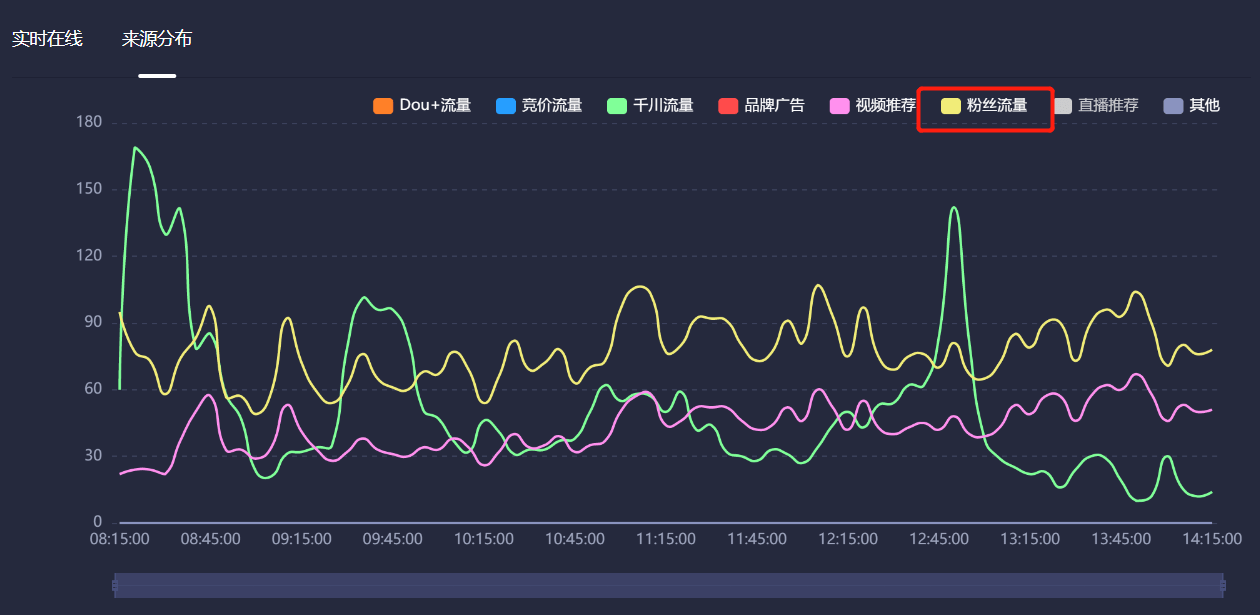Click the yellow 粉丝流量 color swatch
The image size is (1260, 615).
[951, 105]
